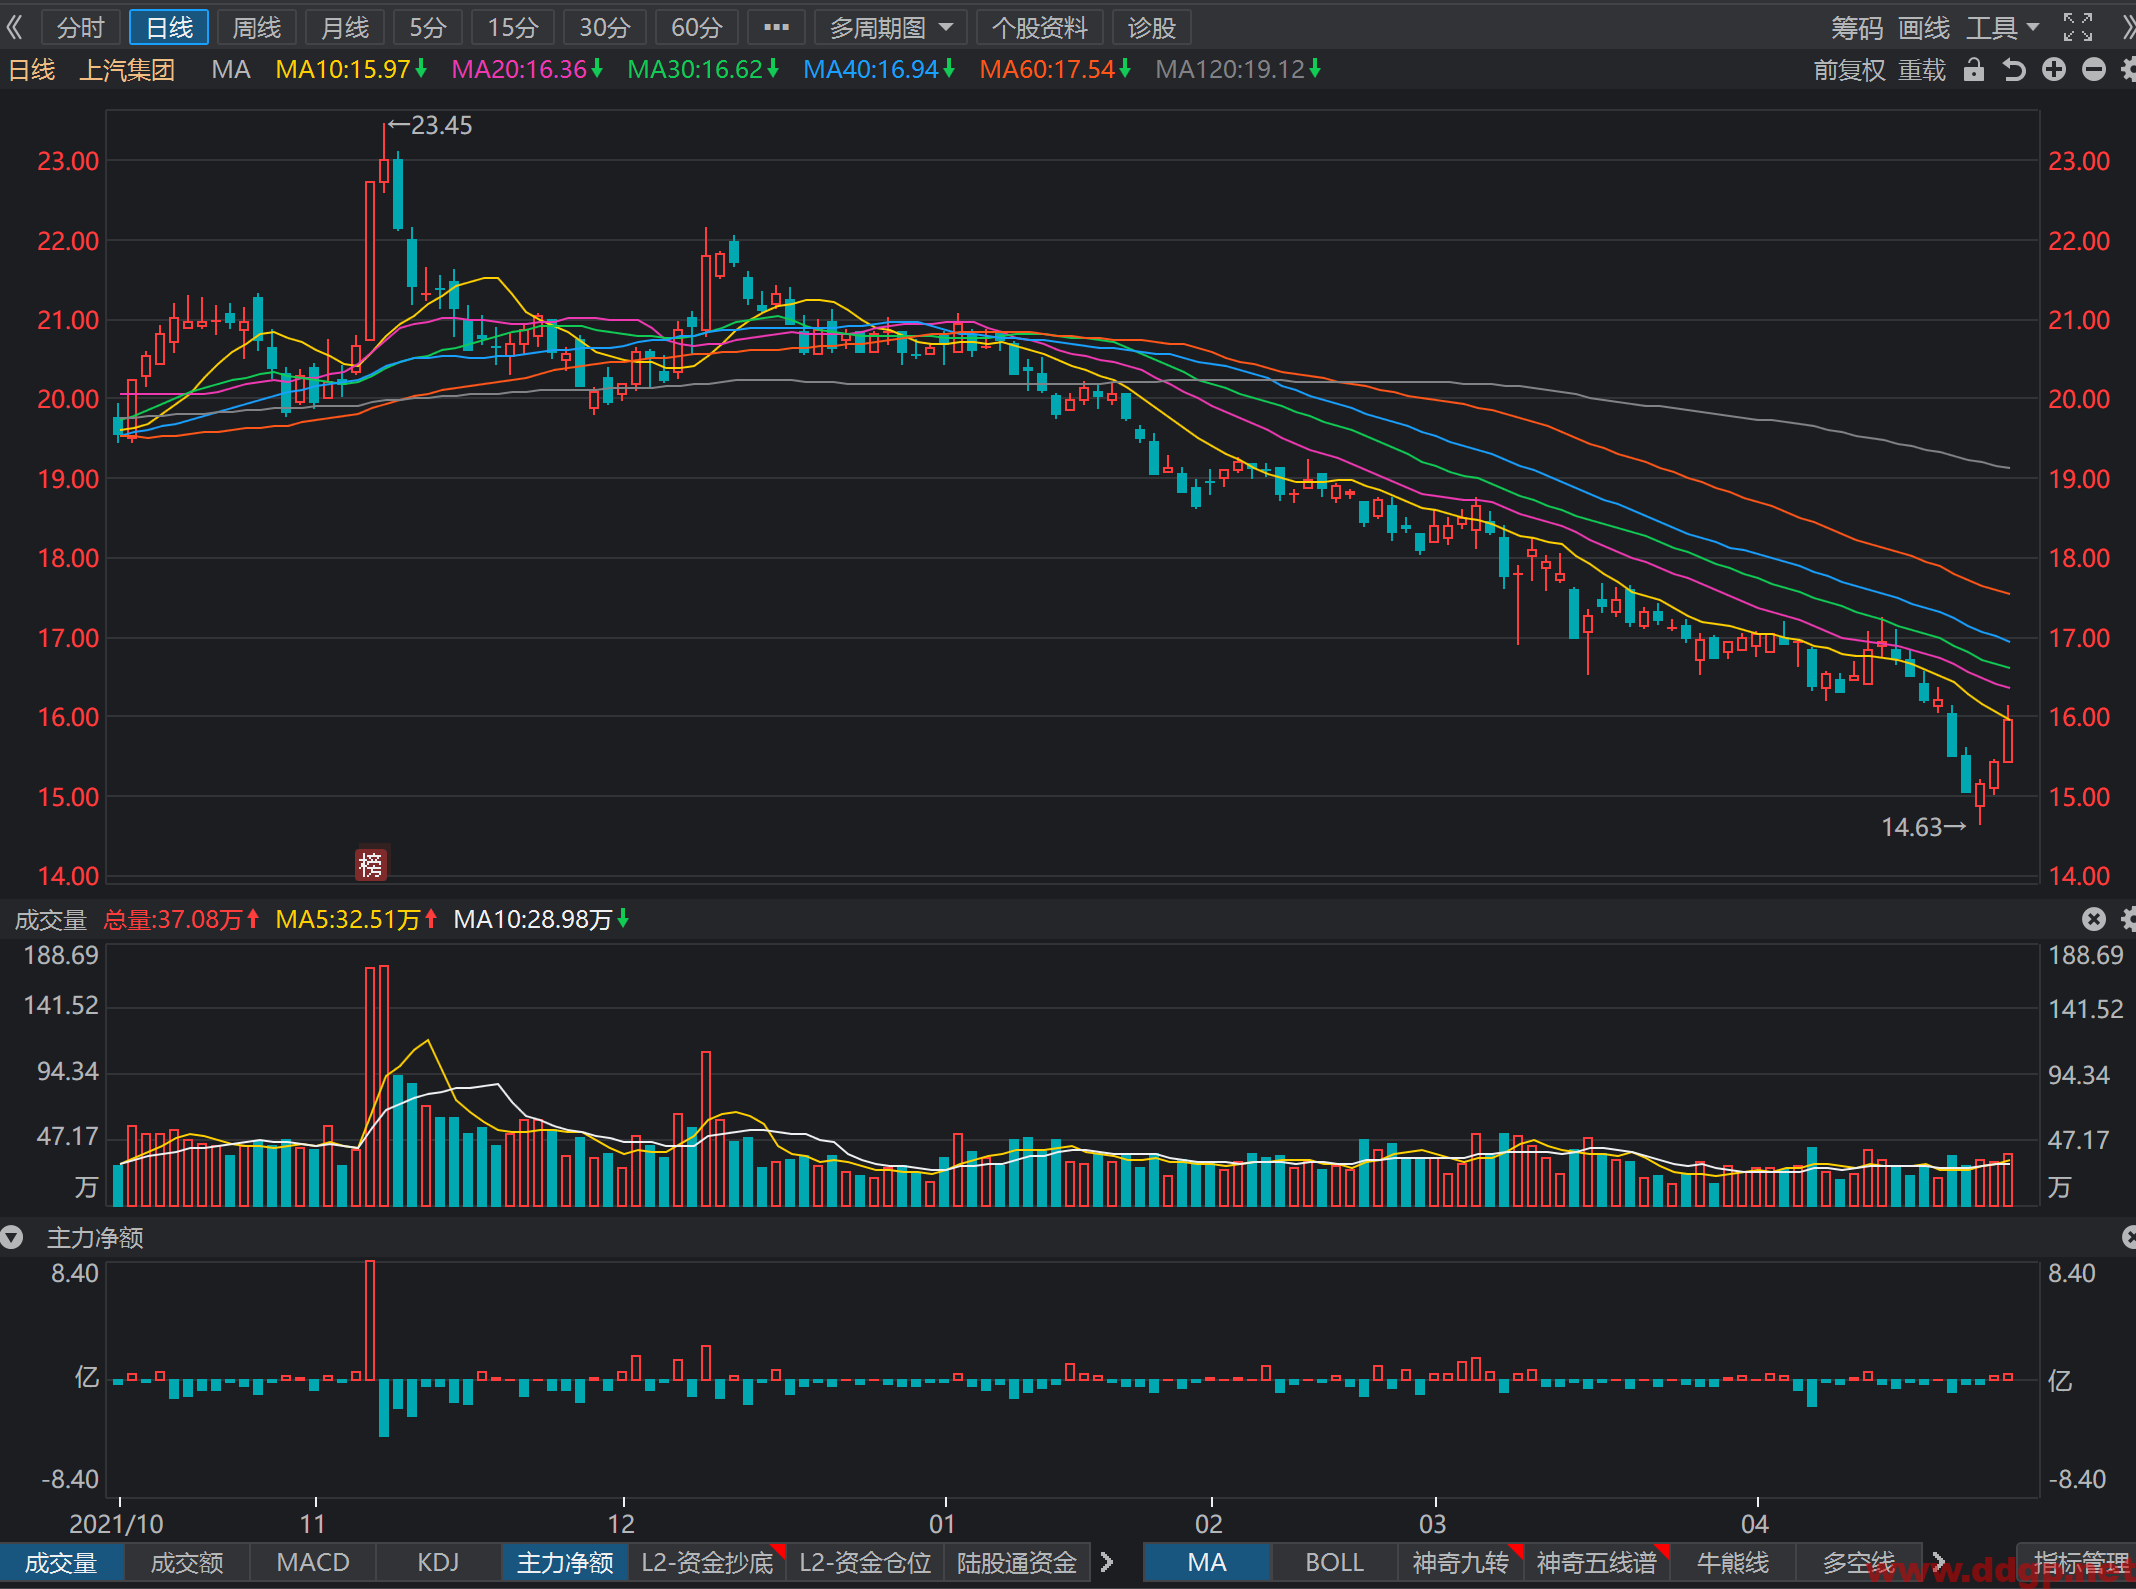Open 多周期图 dropdown
This screenshot has width=2136, height=1589.
(x=889, y=28)
